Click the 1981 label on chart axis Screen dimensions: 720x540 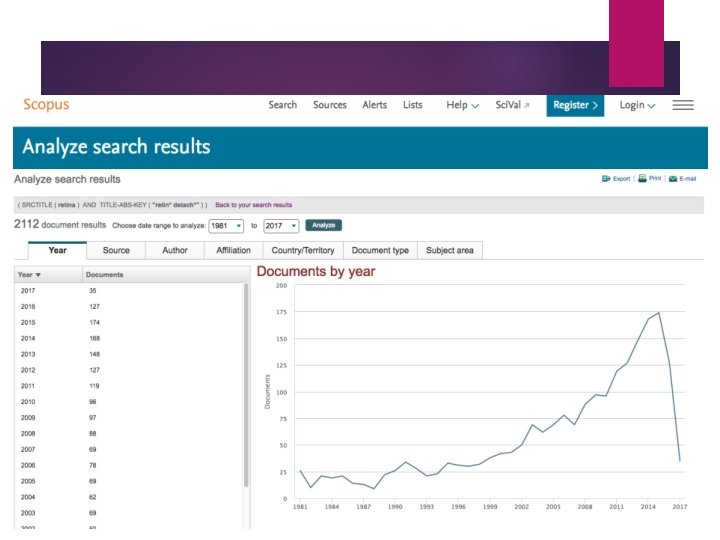[x=300, y=506]
